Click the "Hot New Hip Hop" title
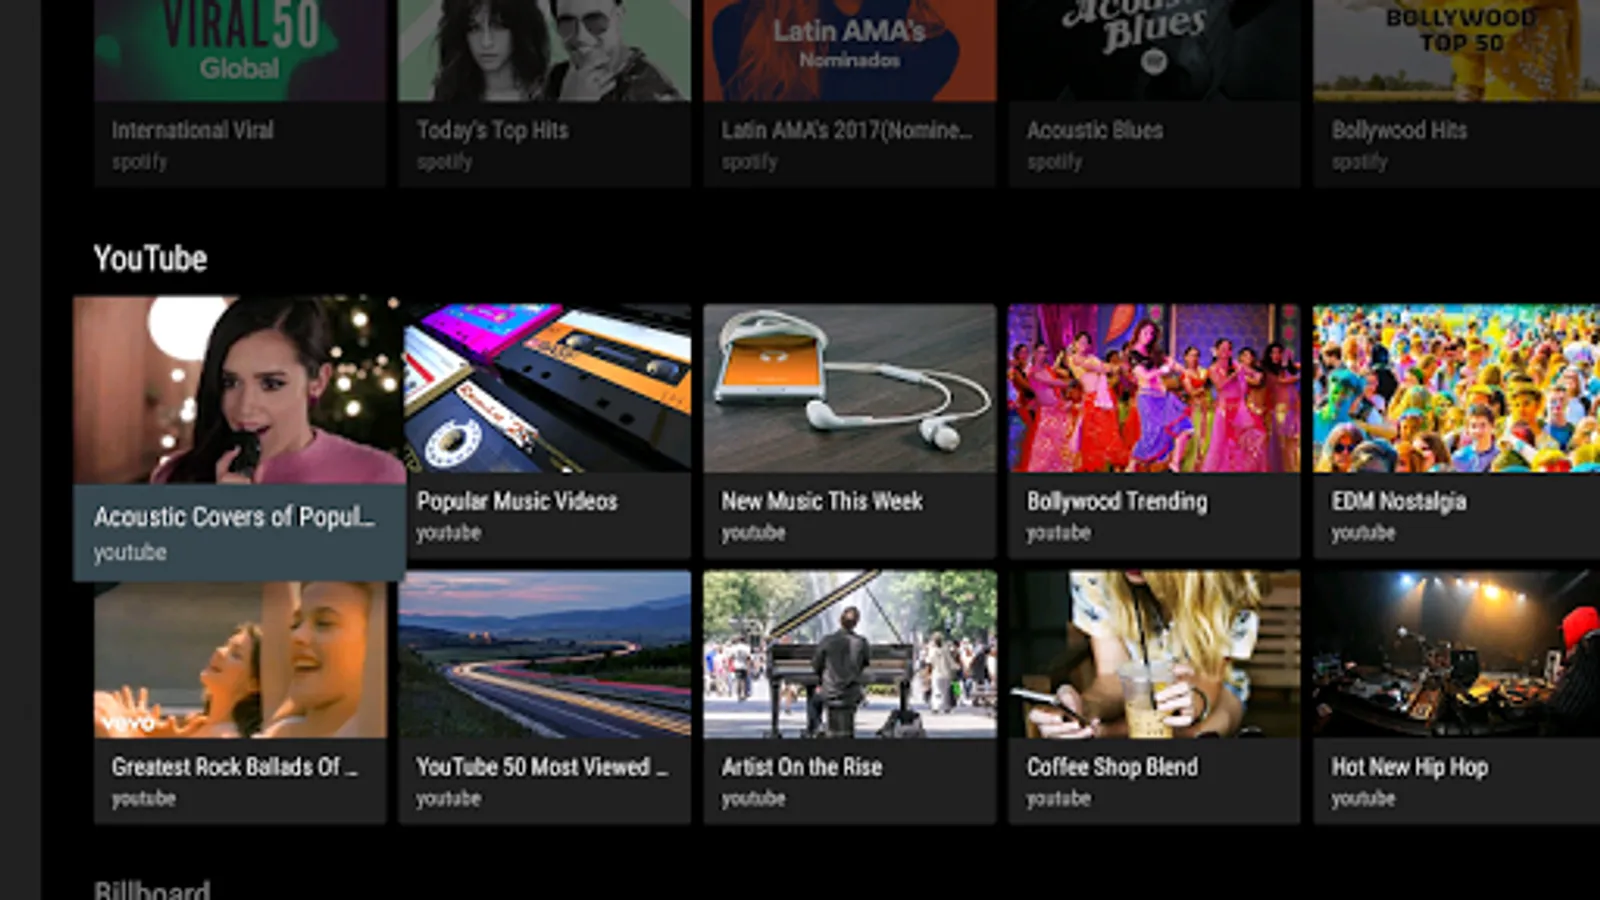Screen dimensions: 1600x900 1410,767
